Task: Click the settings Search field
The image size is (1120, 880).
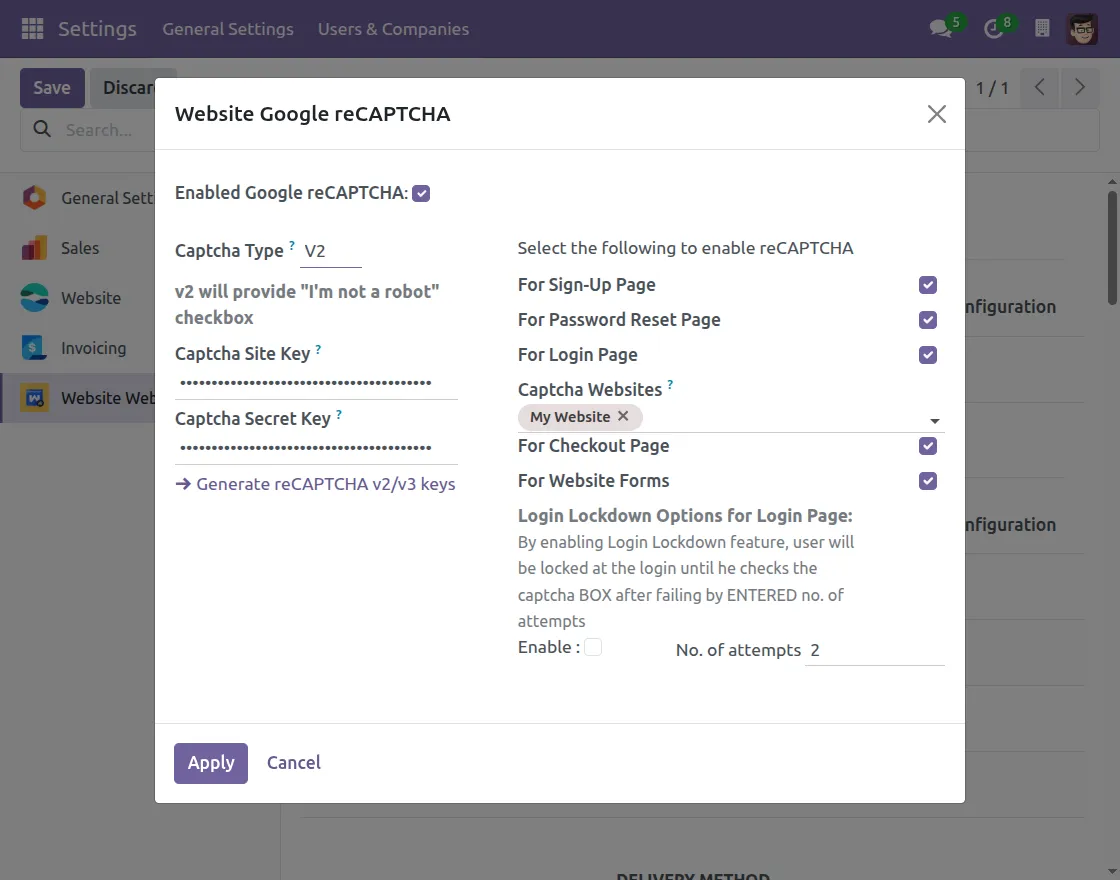Action: (x=99, y=130)
